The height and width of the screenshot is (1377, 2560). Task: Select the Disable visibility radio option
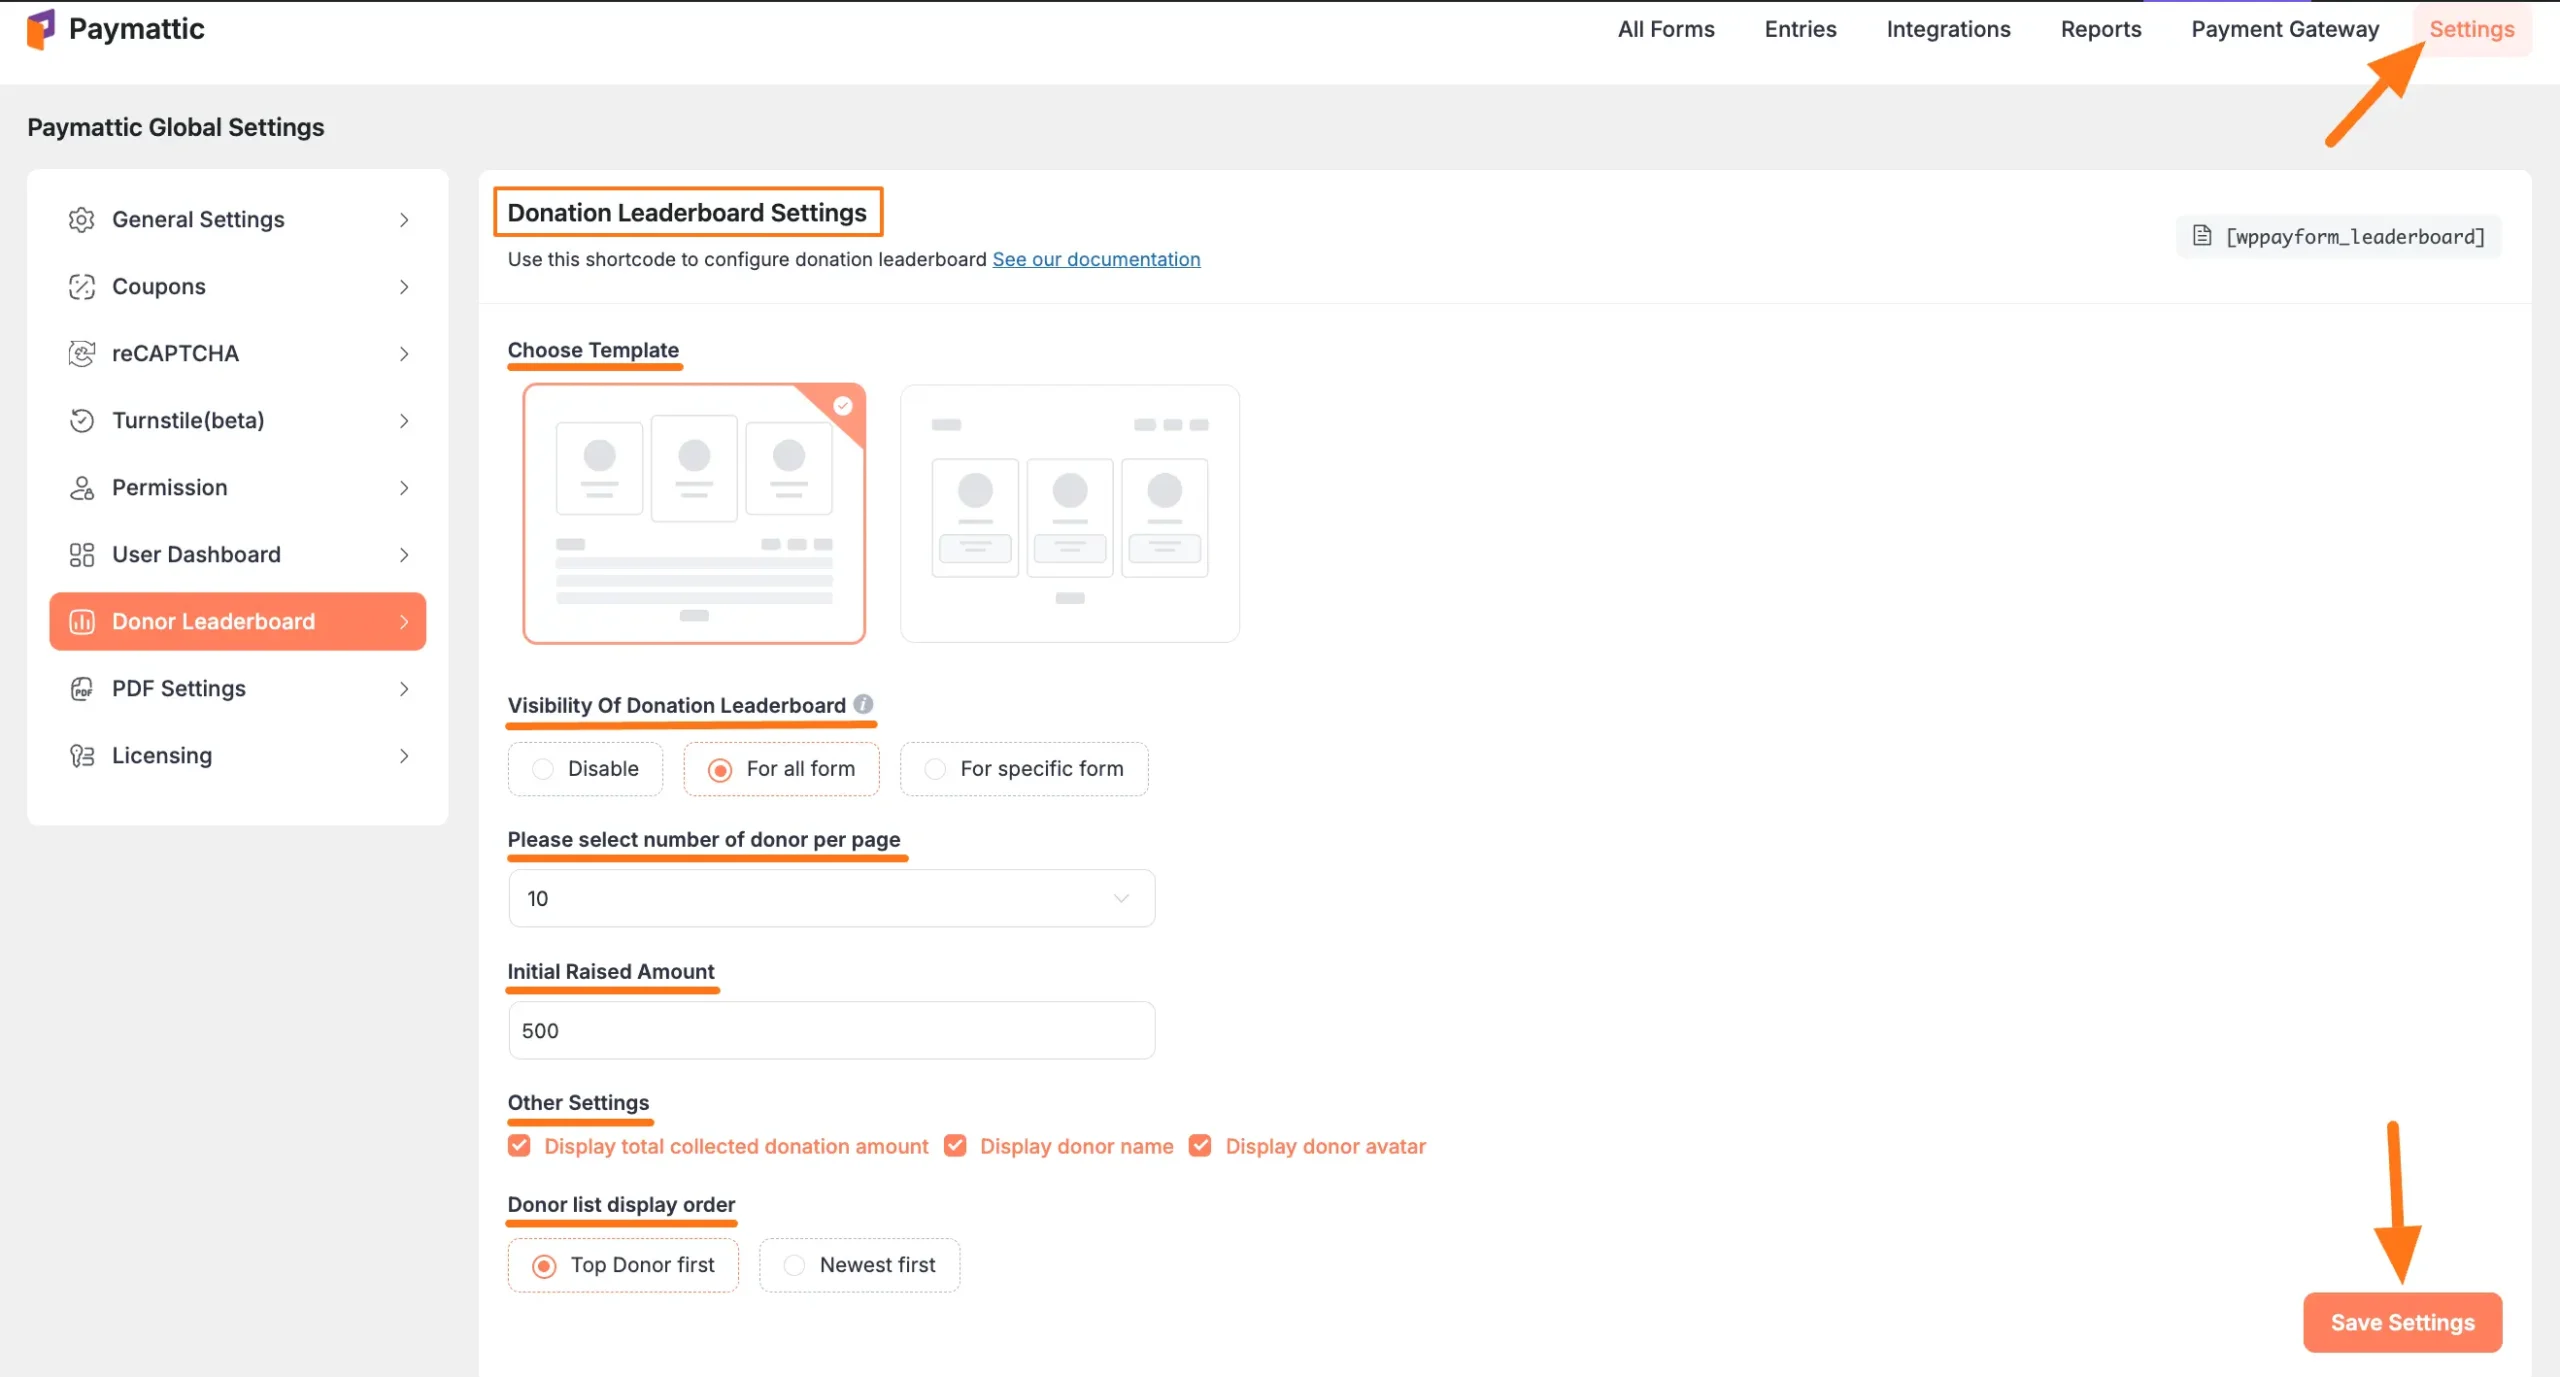tap(585, 769)
